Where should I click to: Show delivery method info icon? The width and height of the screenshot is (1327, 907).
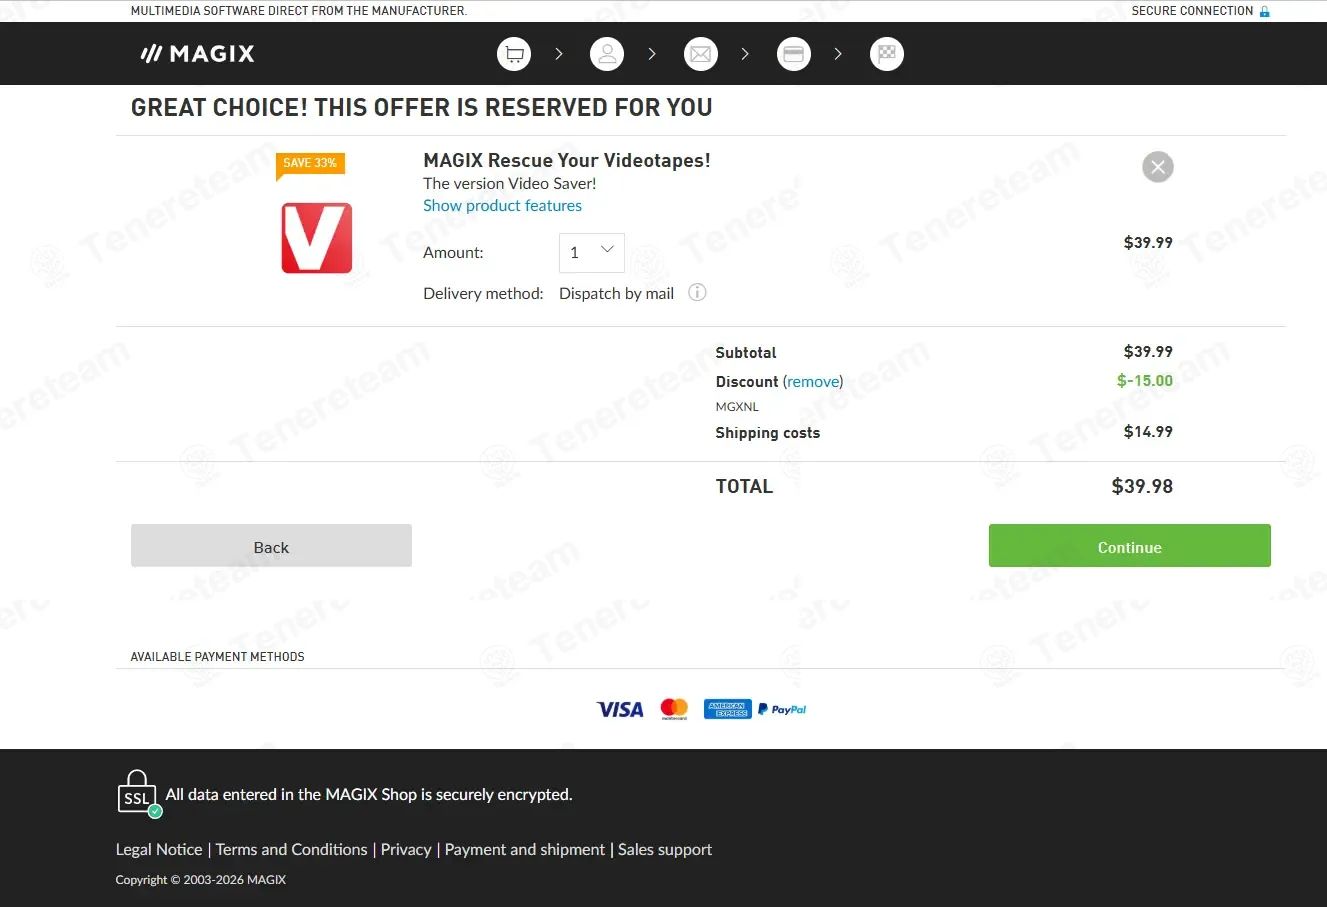[698, 292]
